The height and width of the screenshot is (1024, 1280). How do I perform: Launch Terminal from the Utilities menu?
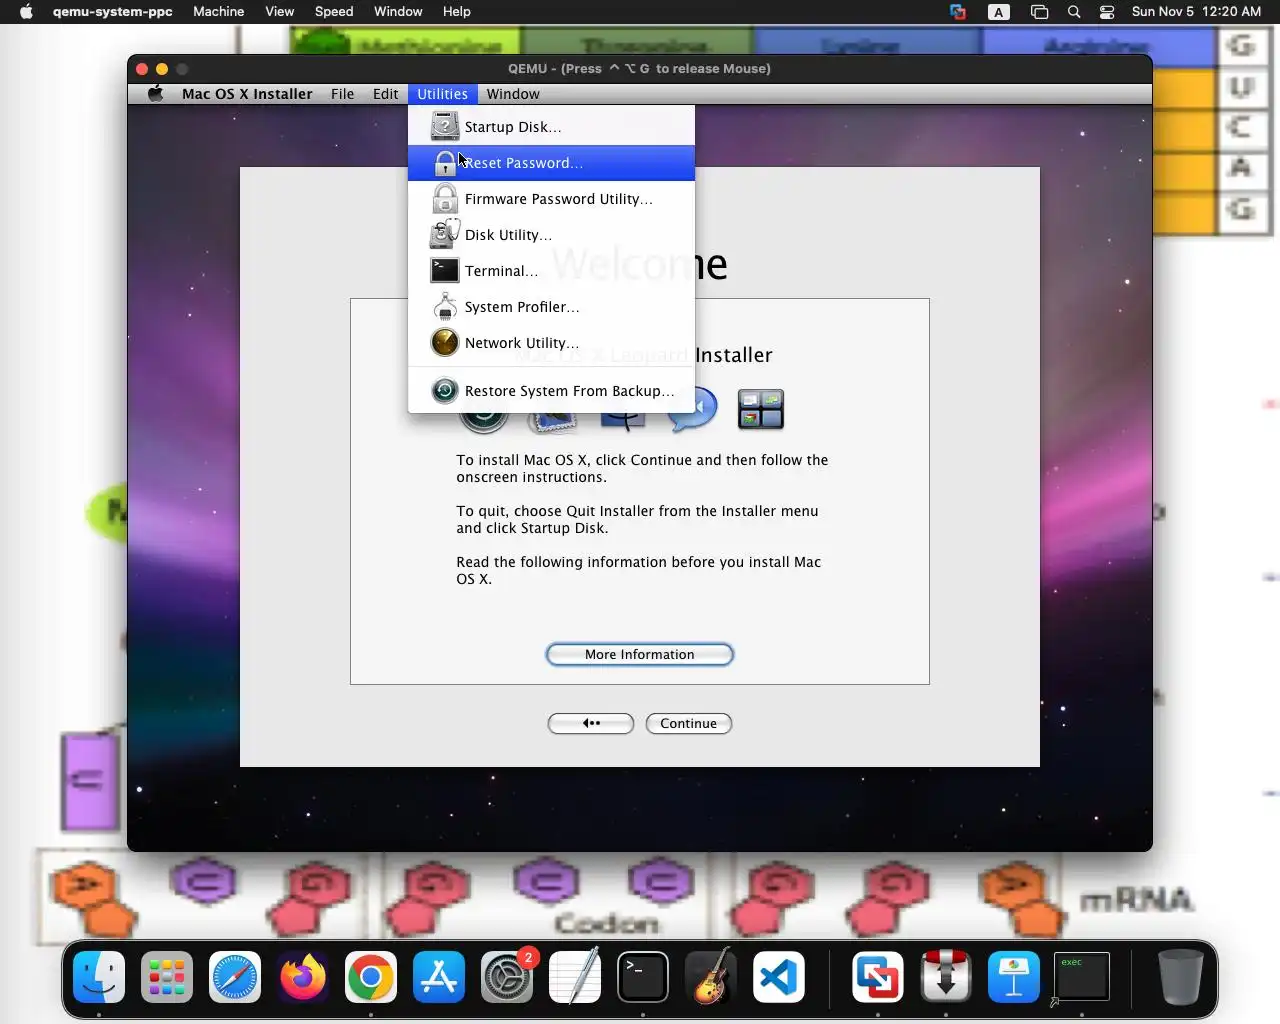click(x=551, y=271)
